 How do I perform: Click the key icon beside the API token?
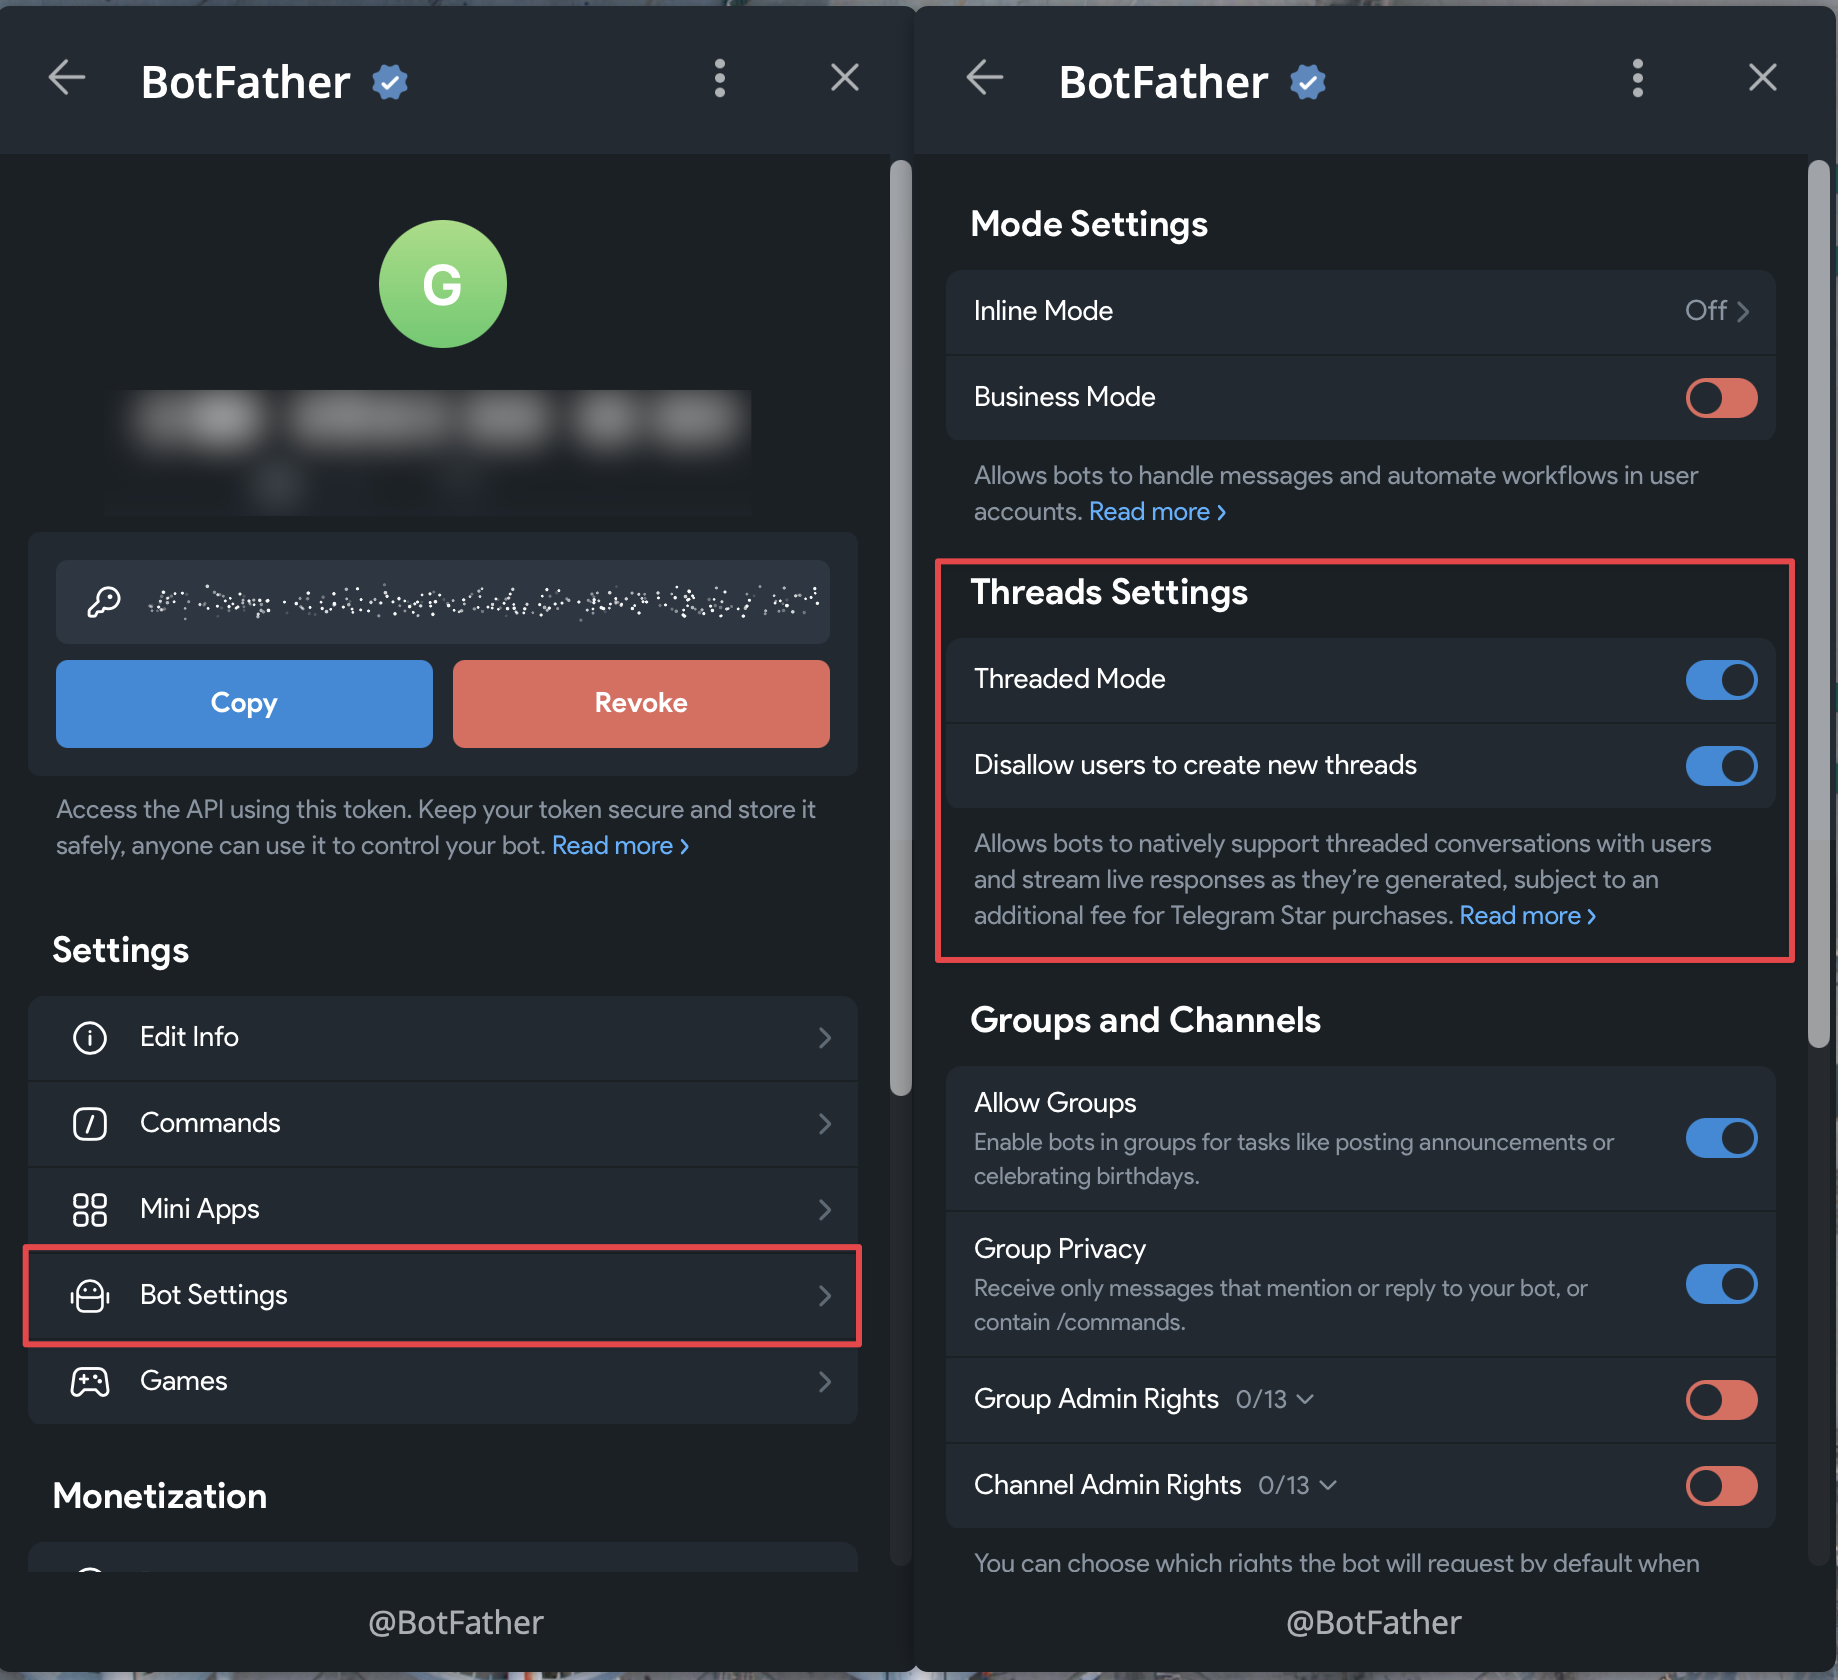(x=104, y=602)
